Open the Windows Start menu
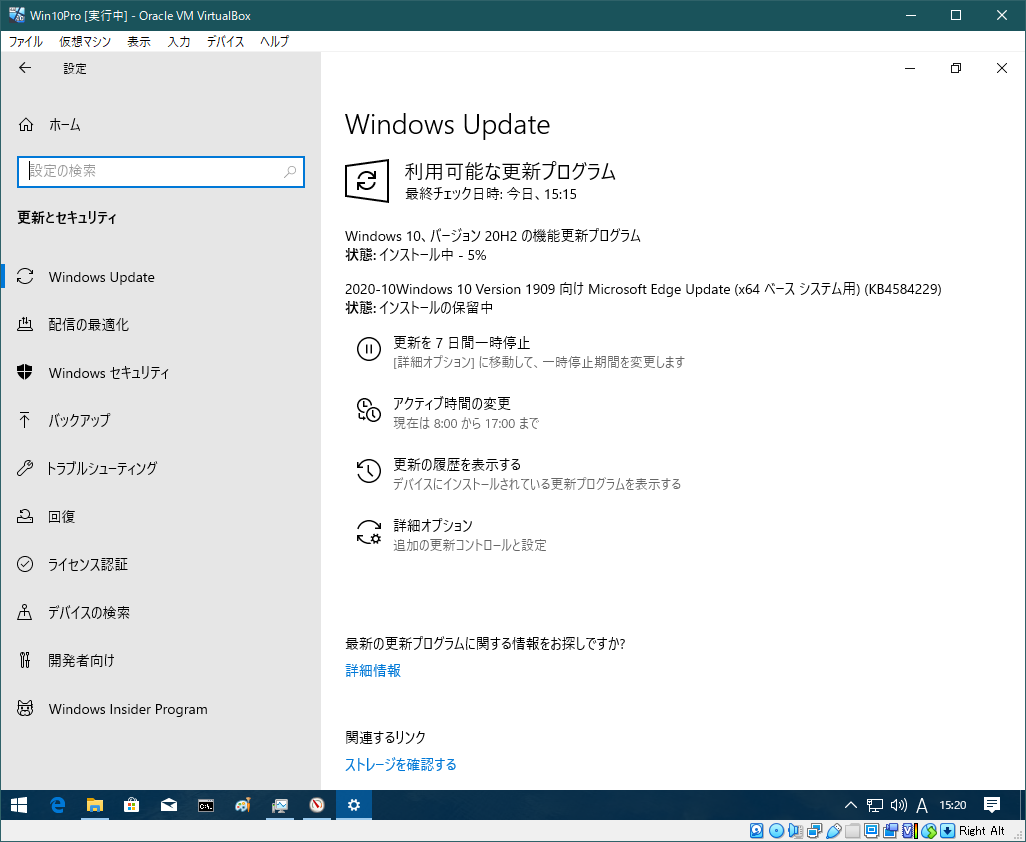This screenshot has height=842, width=1026. click(19, 805)
